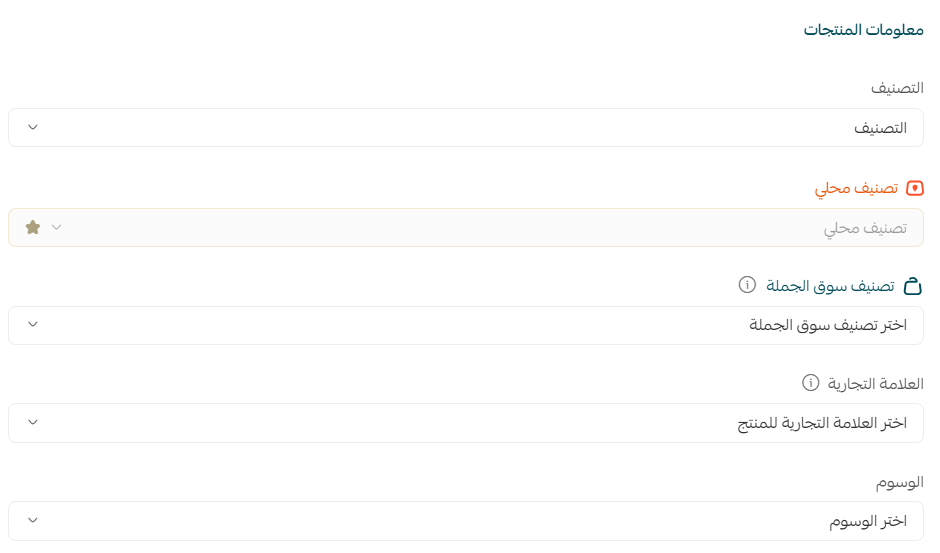
Task: Click the معلومات المنتجات section heading
Action: pos(863,30)
